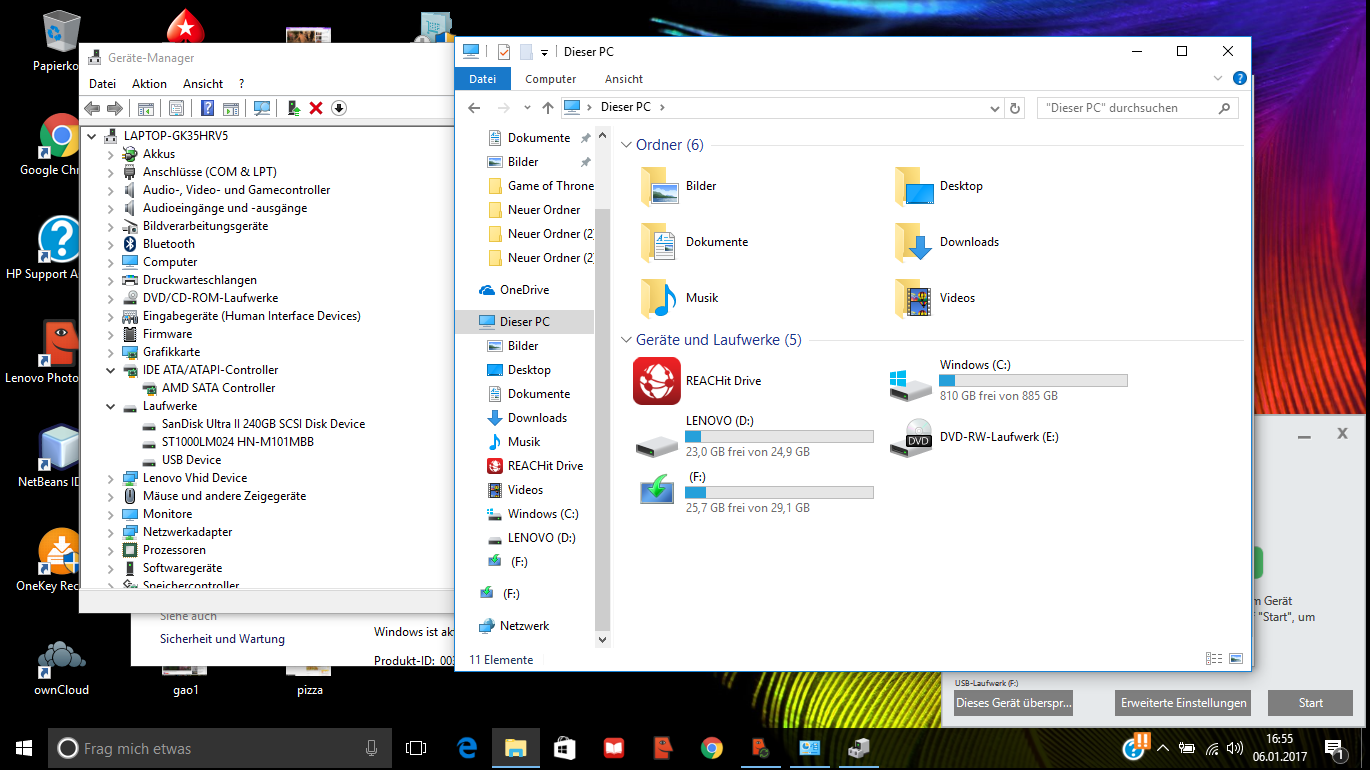Screen dimensions: 1370x770
Task: Open the Ansicht ribbon tab in Explorer
Action: pos(624,79)
